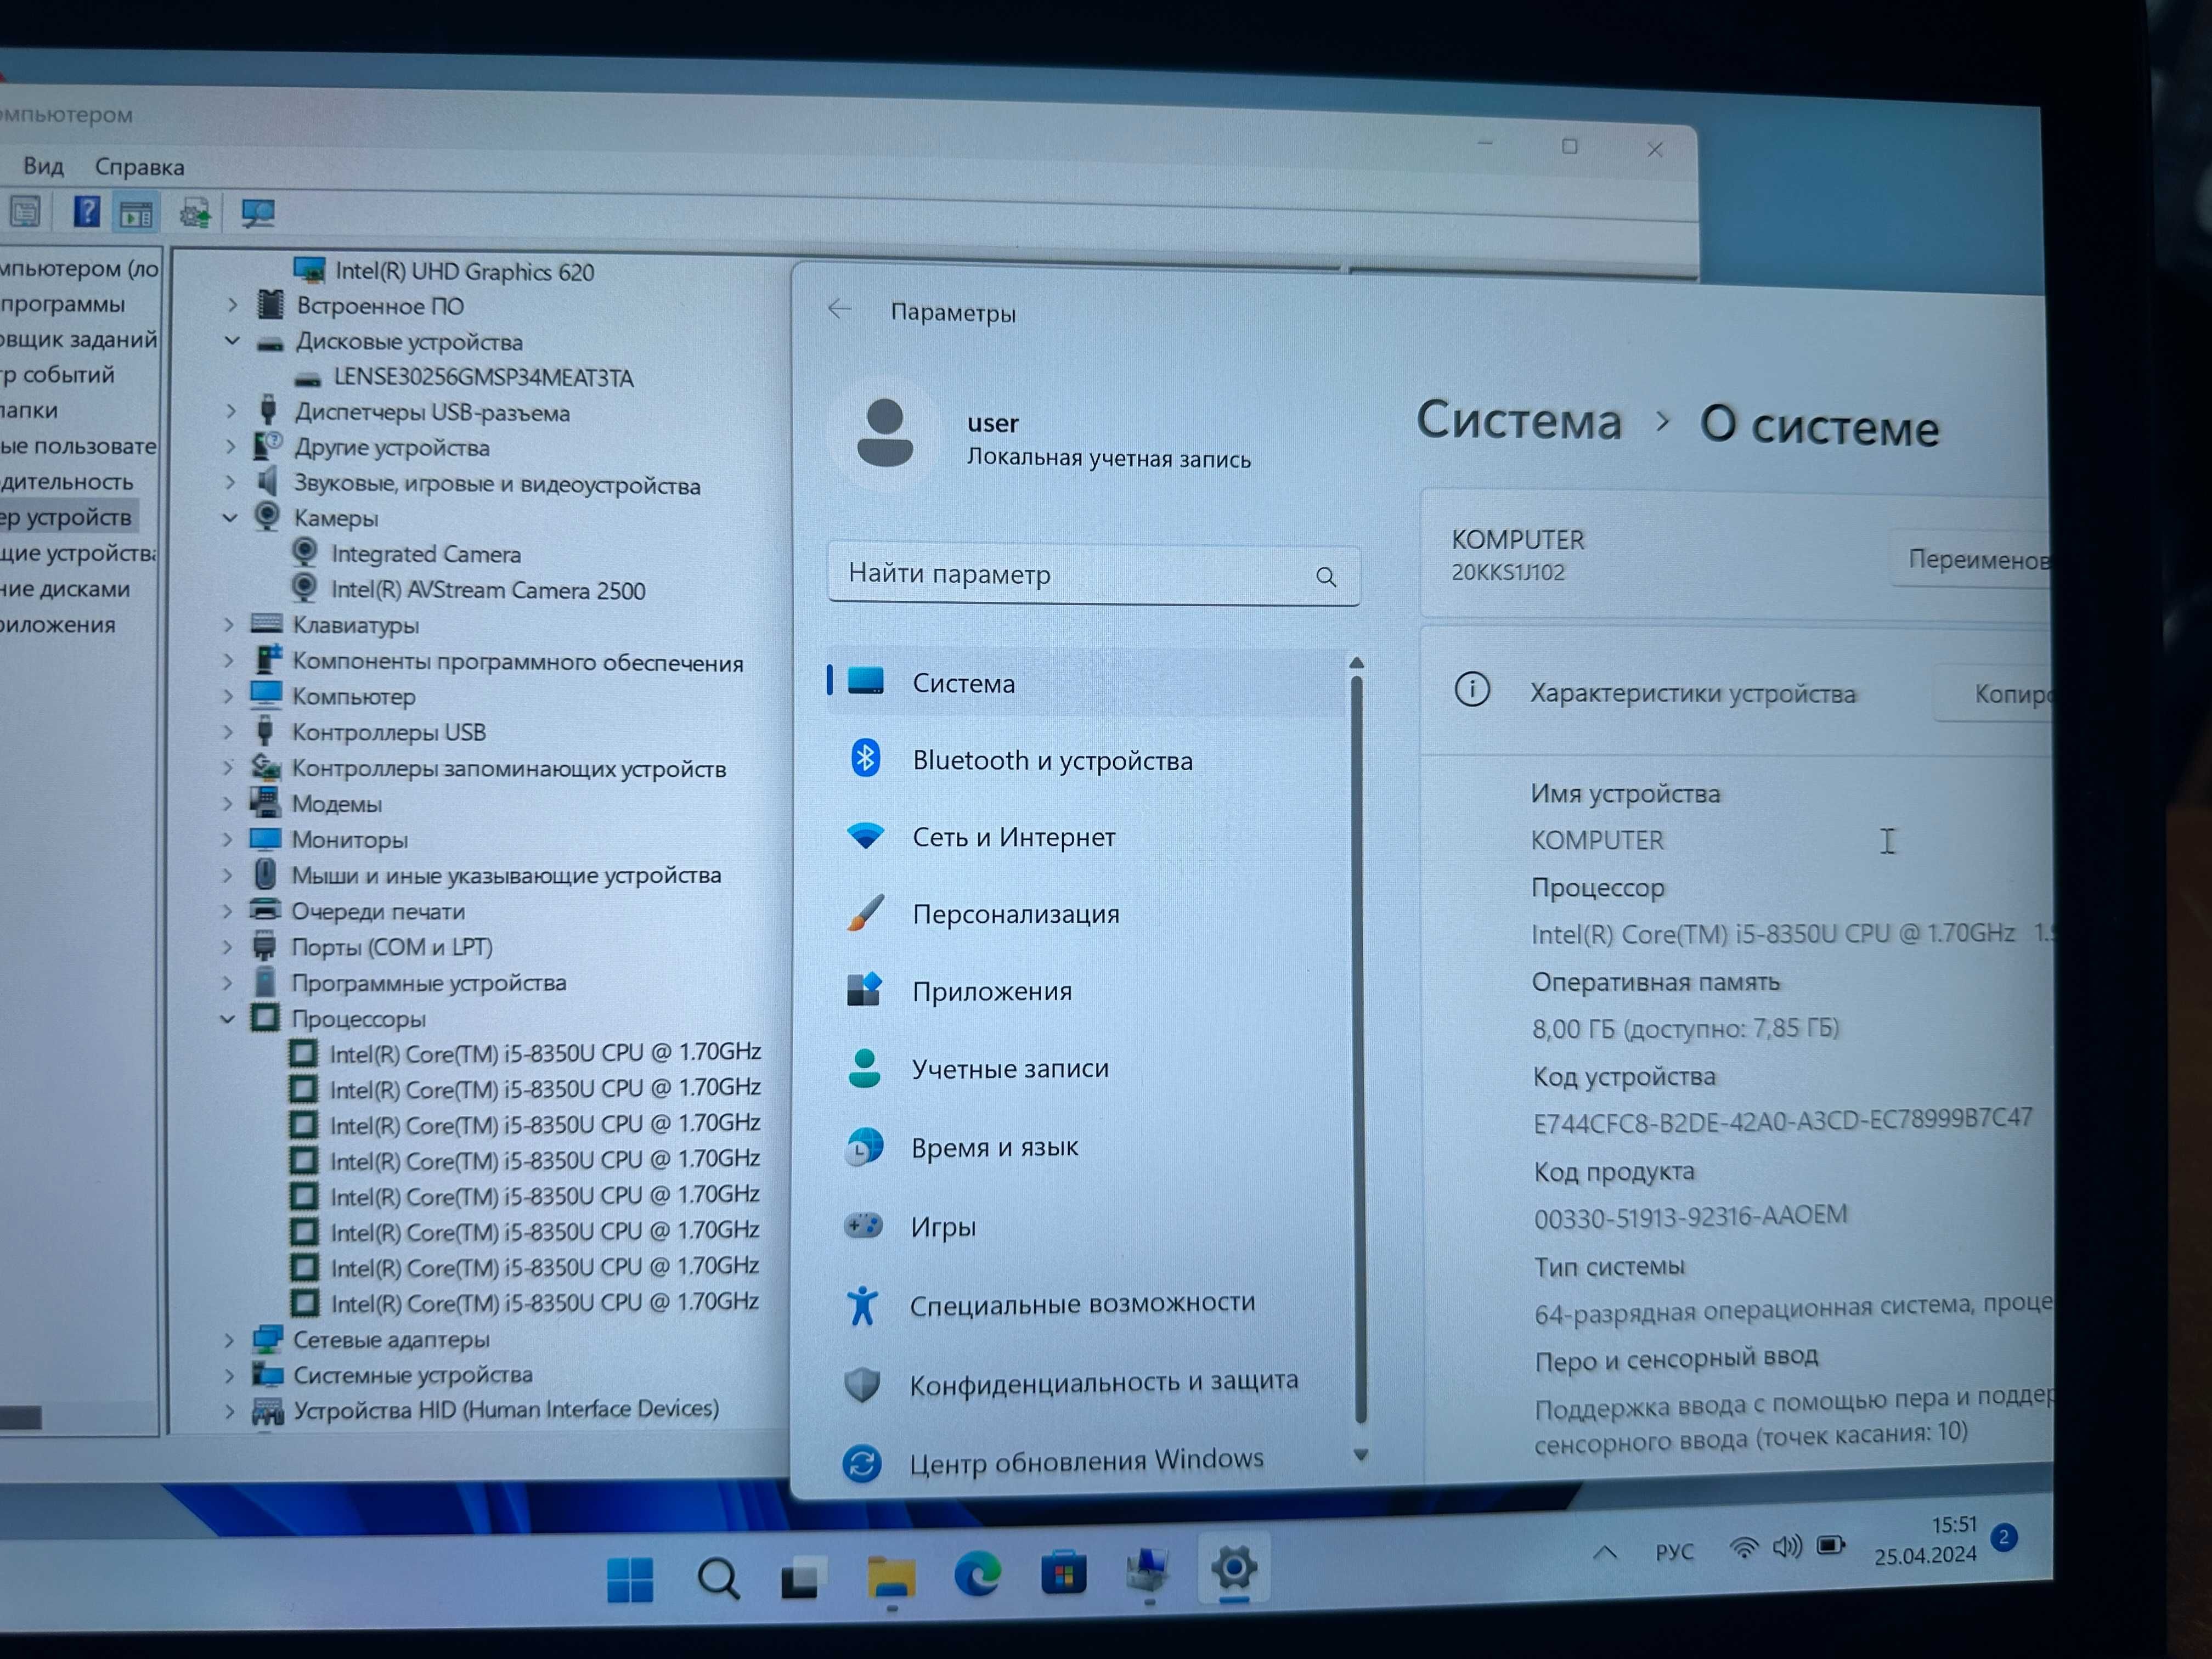The height and width of the screenshot is (1659, 2212).
Task: Expand the Сетевые адаптеры node
Action: [229, 1339]
